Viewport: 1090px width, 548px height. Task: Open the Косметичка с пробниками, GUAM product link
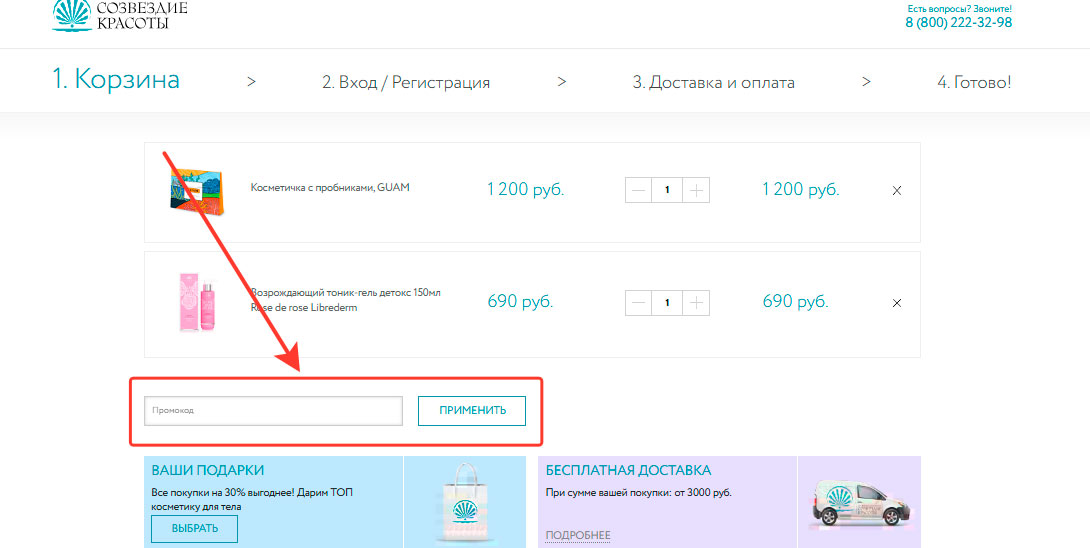click(330, 187)
